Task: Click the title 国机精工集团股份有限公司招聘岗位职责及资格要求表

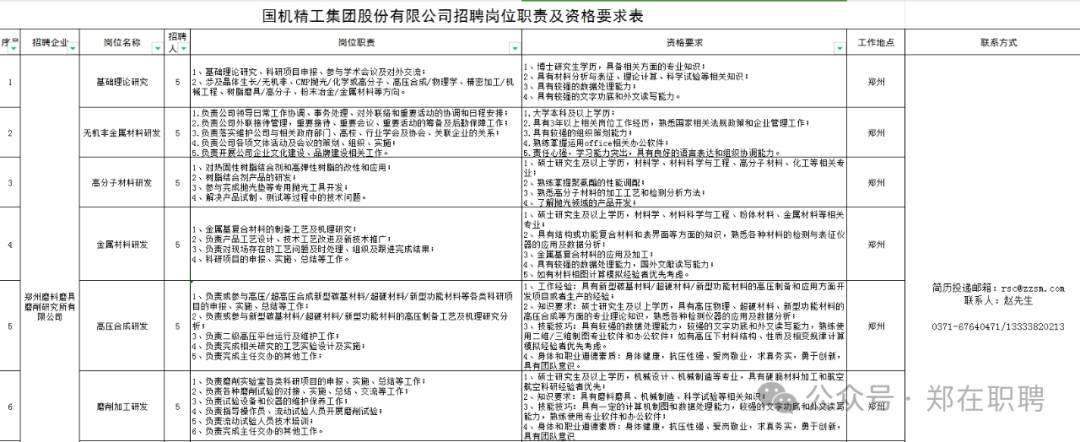Action: point(453,17)
